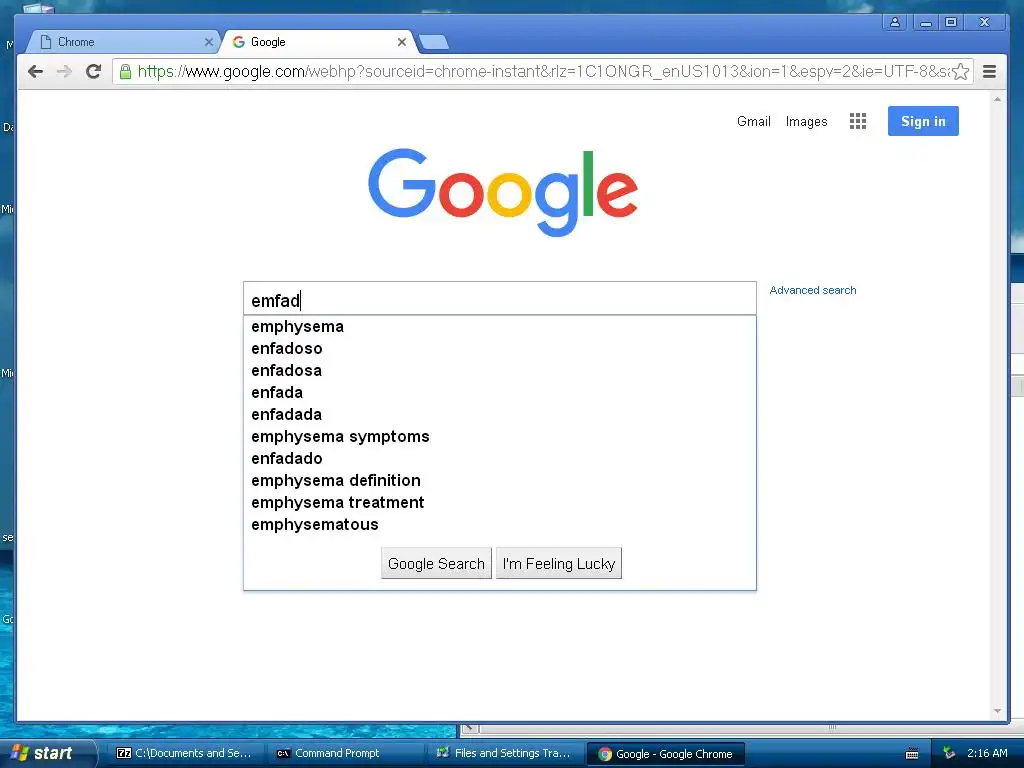The height and width of the screenshot is (768, 1024).
Task: Choose the emphysema suggestion
Action: (500, 327)
